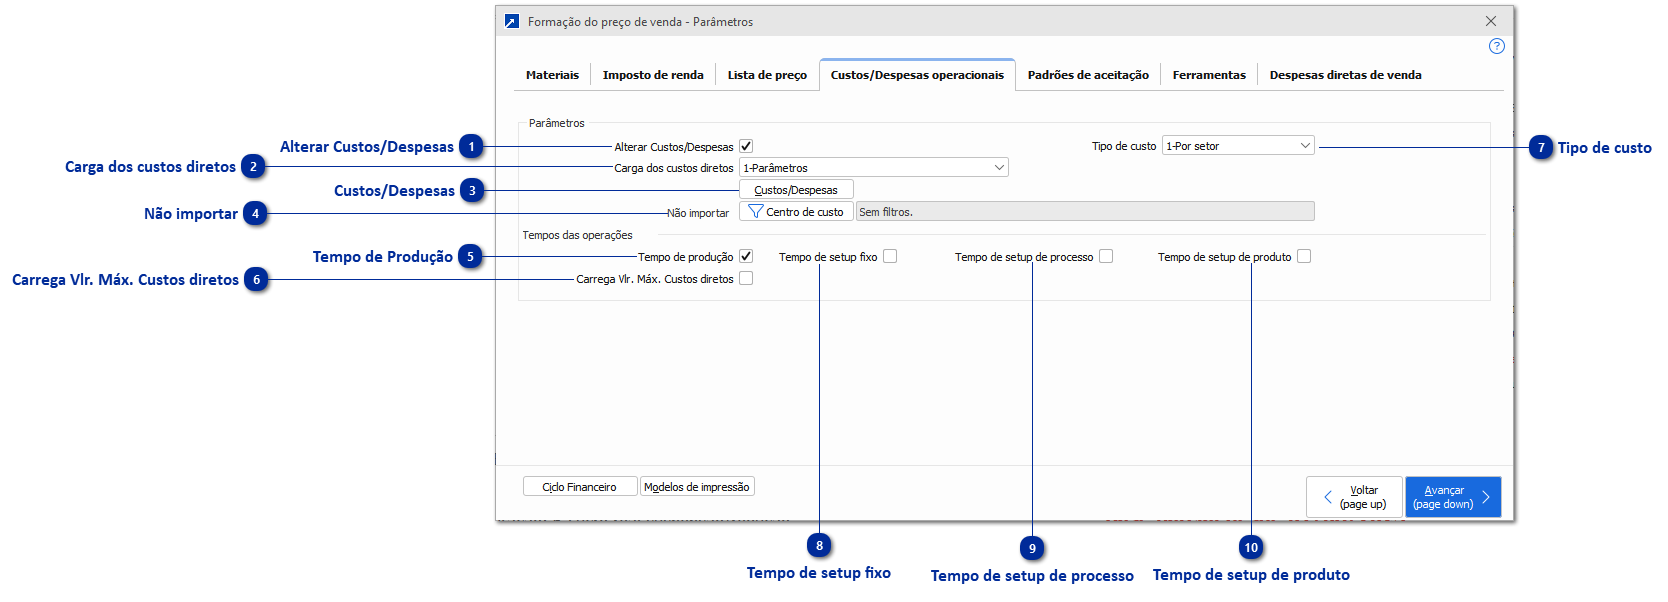Click the right chevron on Avançar
The width and height of the screenshot is (1668, 602).
coord(1485,497)
